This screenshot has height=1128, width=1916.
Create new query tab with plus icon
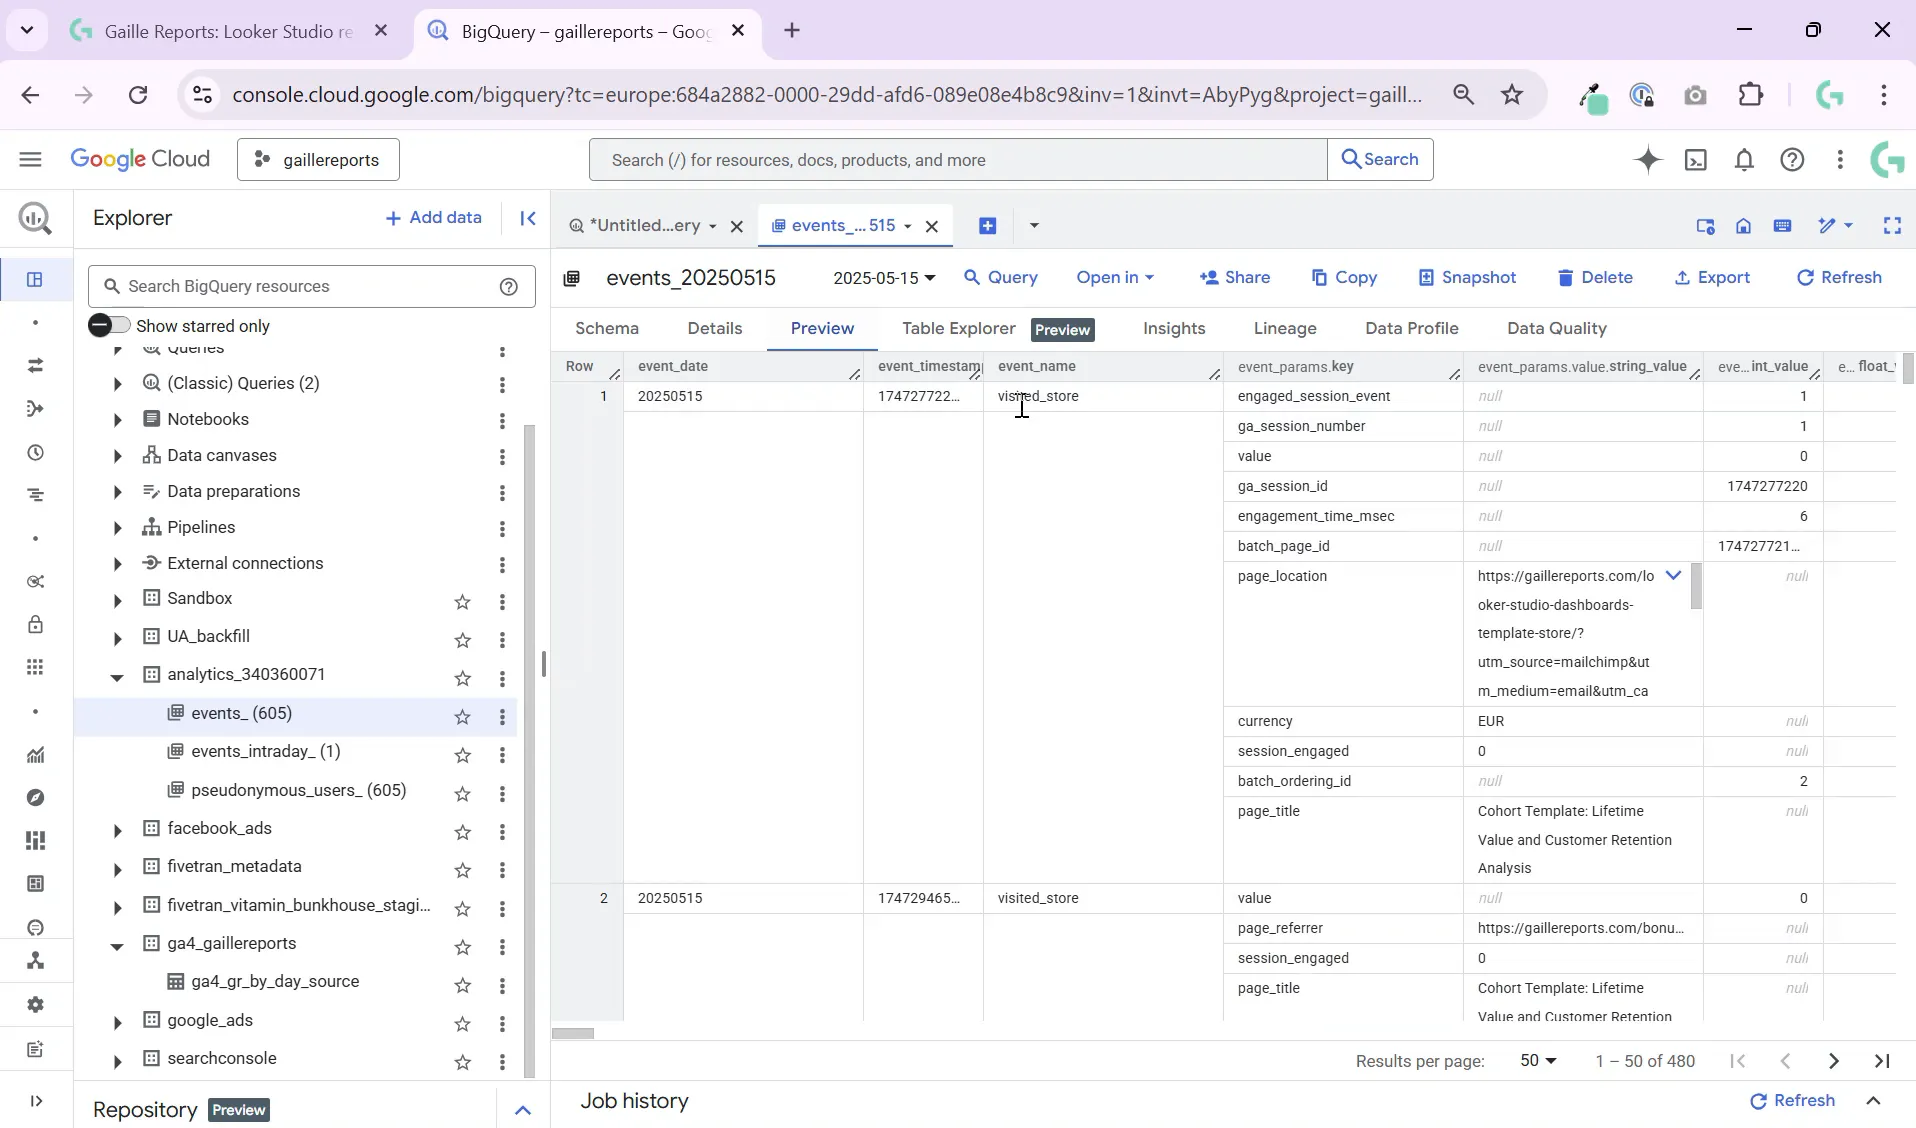(x=987, y=226)
